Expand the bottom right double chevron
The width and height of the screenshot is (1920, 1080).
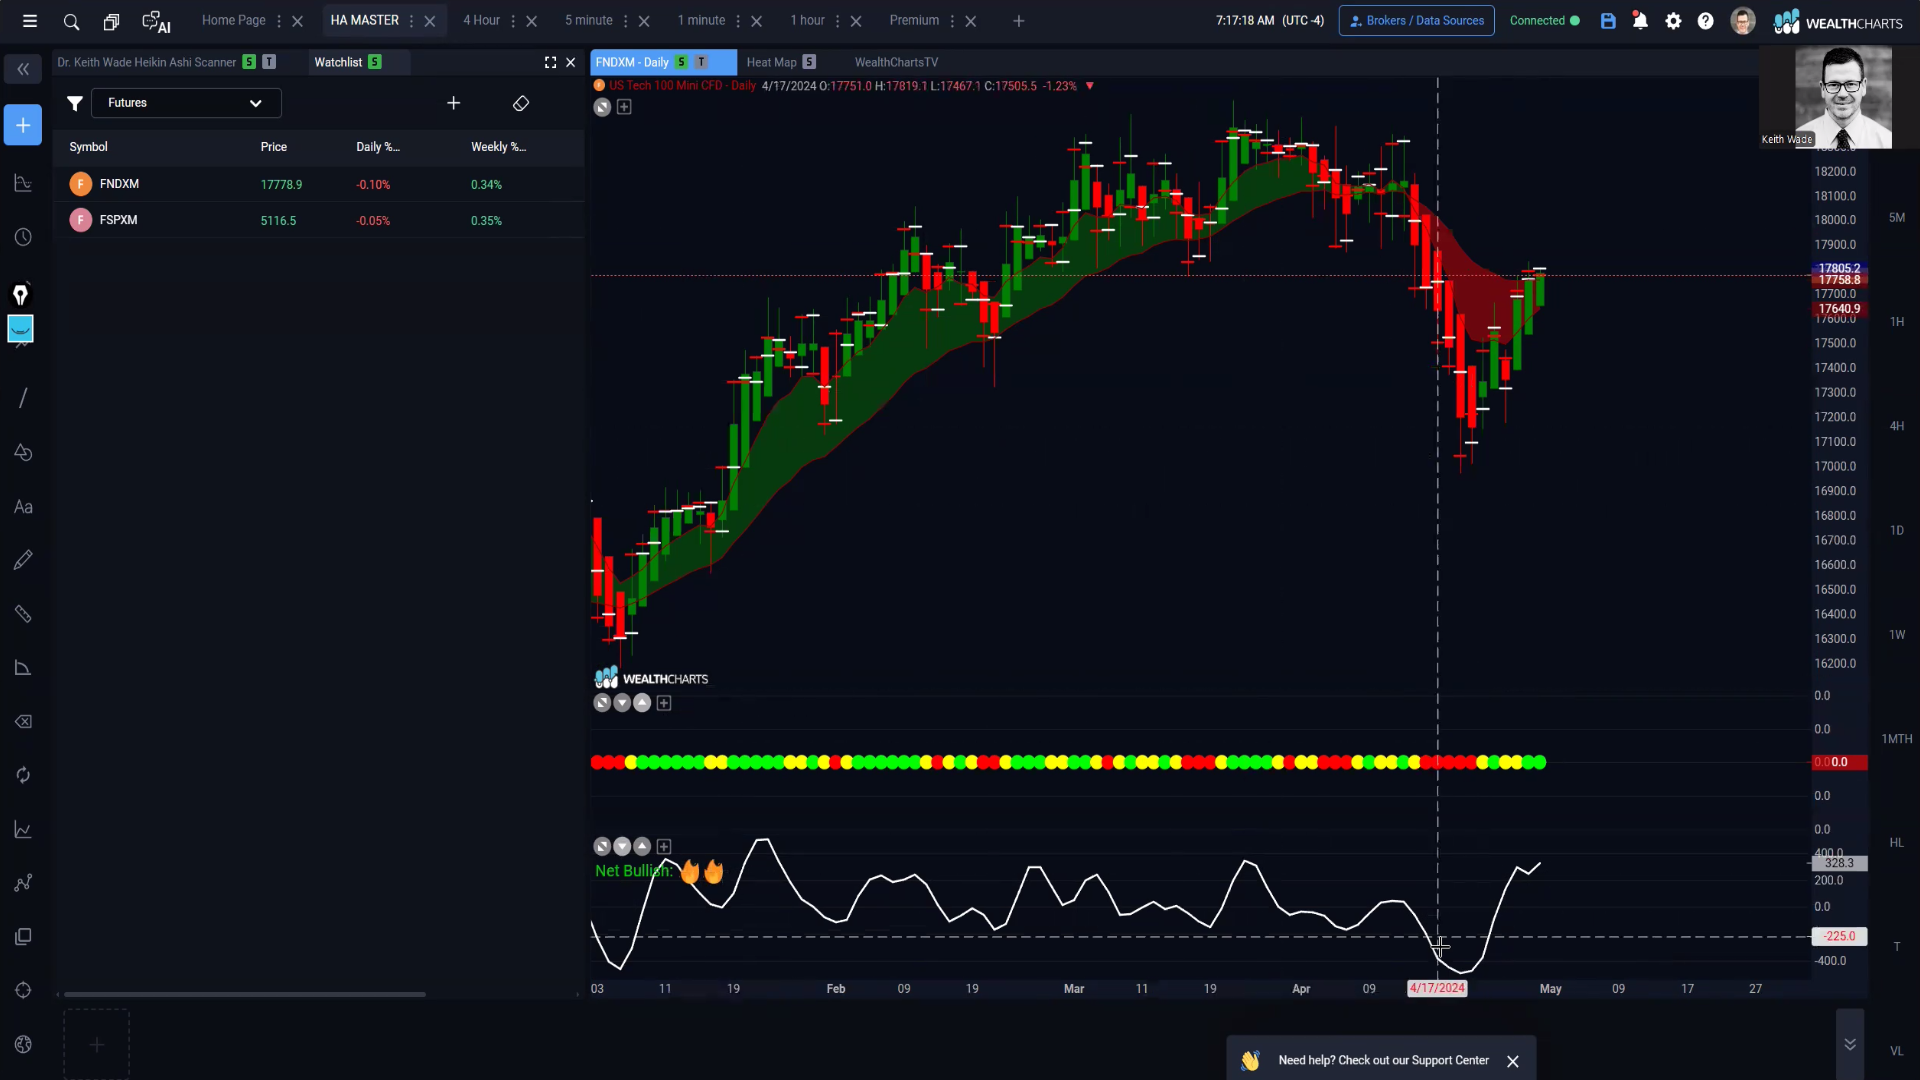(x=1850, y=1044)
